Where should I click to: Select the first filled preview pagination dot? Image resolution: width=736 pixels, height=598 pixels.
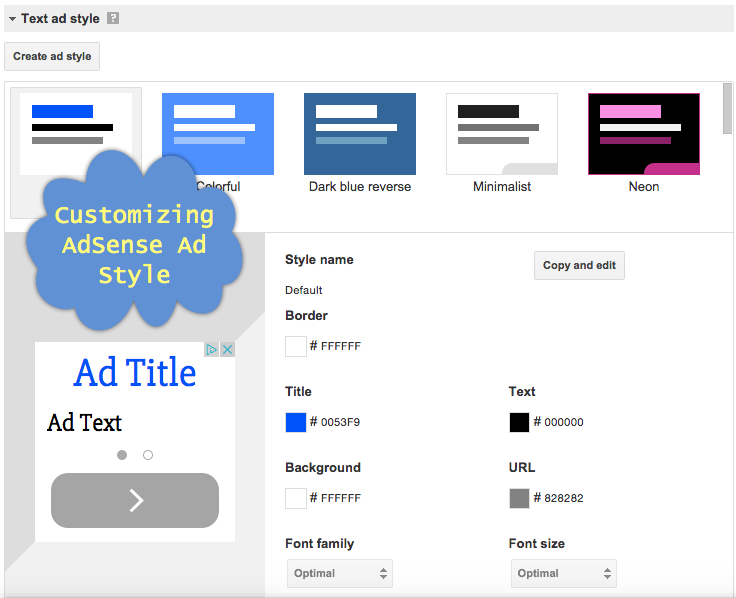122,455
